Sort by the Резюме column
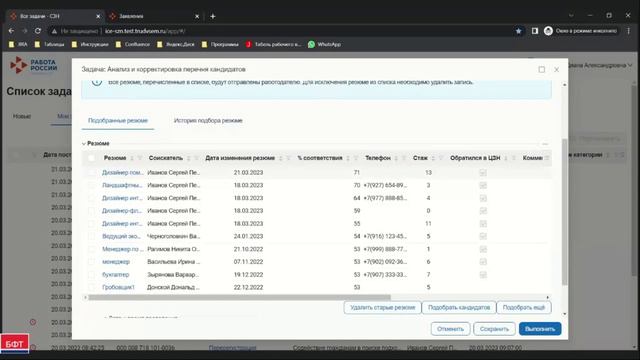The image size is (640, 360). (132, 158)
